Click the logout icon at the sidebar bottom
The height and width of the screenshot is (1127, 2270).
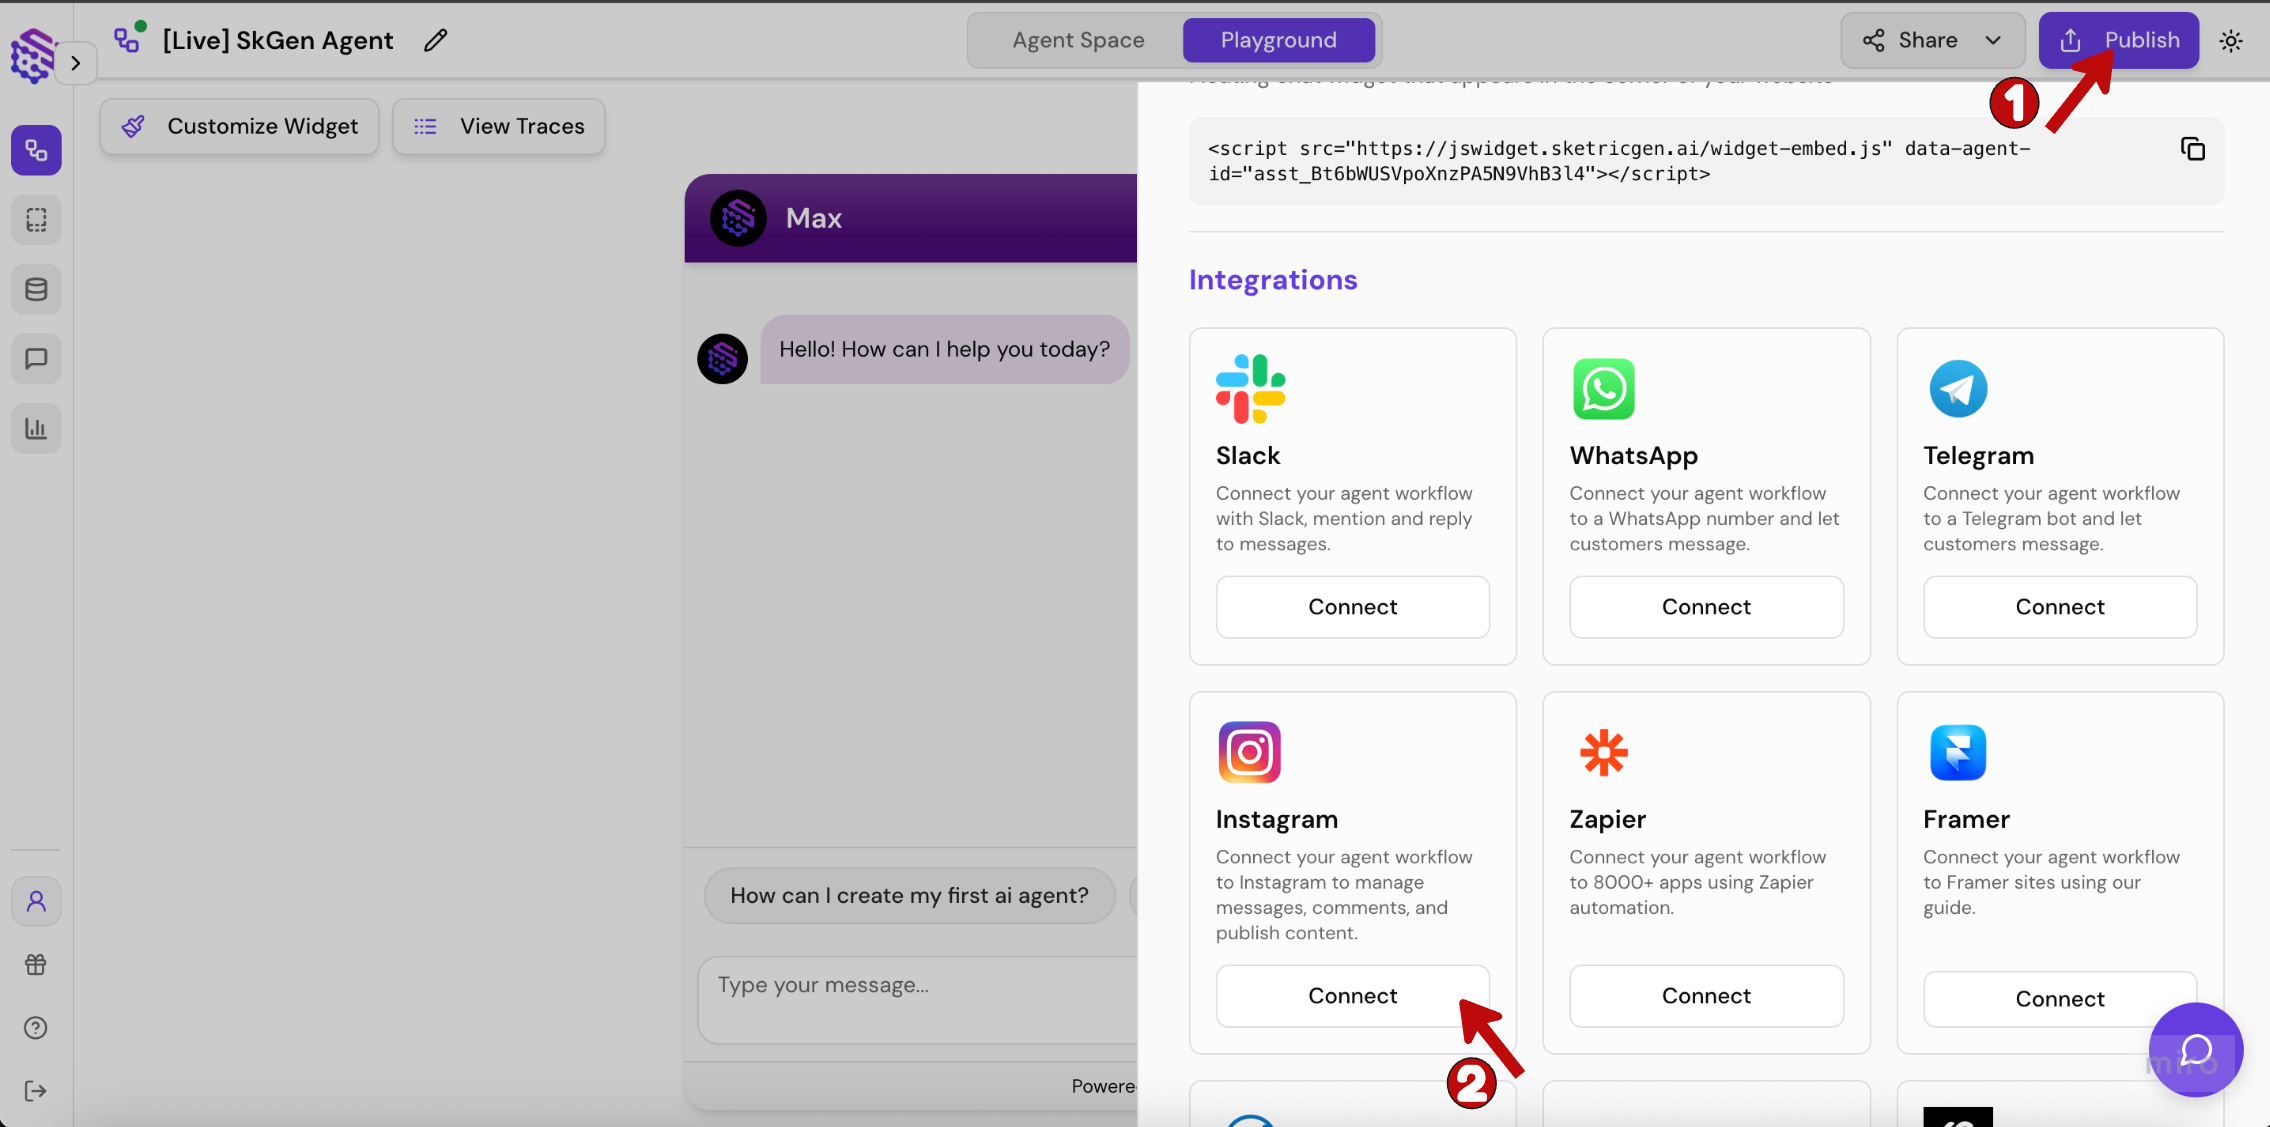coord(36,1090)
